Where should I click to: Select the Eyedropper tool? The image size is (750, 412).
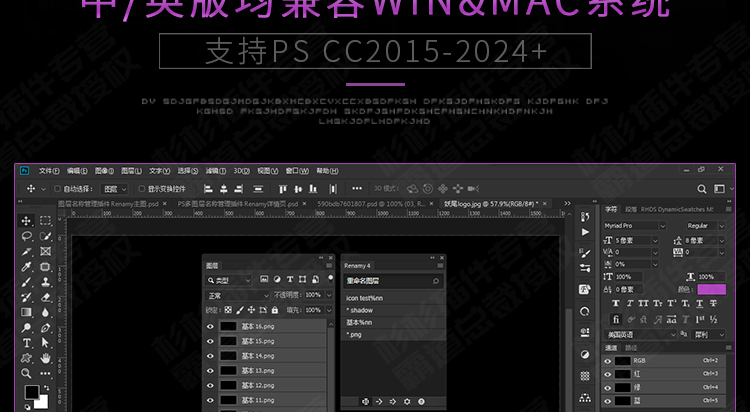[x=26, y=267]
